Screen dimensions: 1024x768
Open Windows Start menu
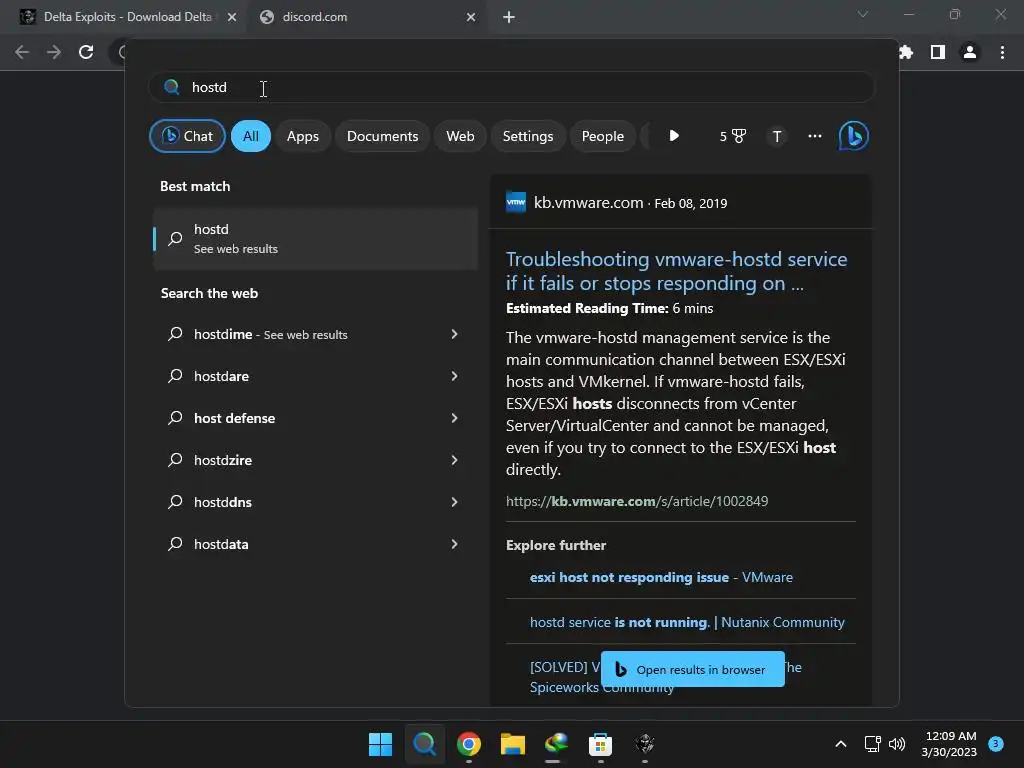coord(380,744)
